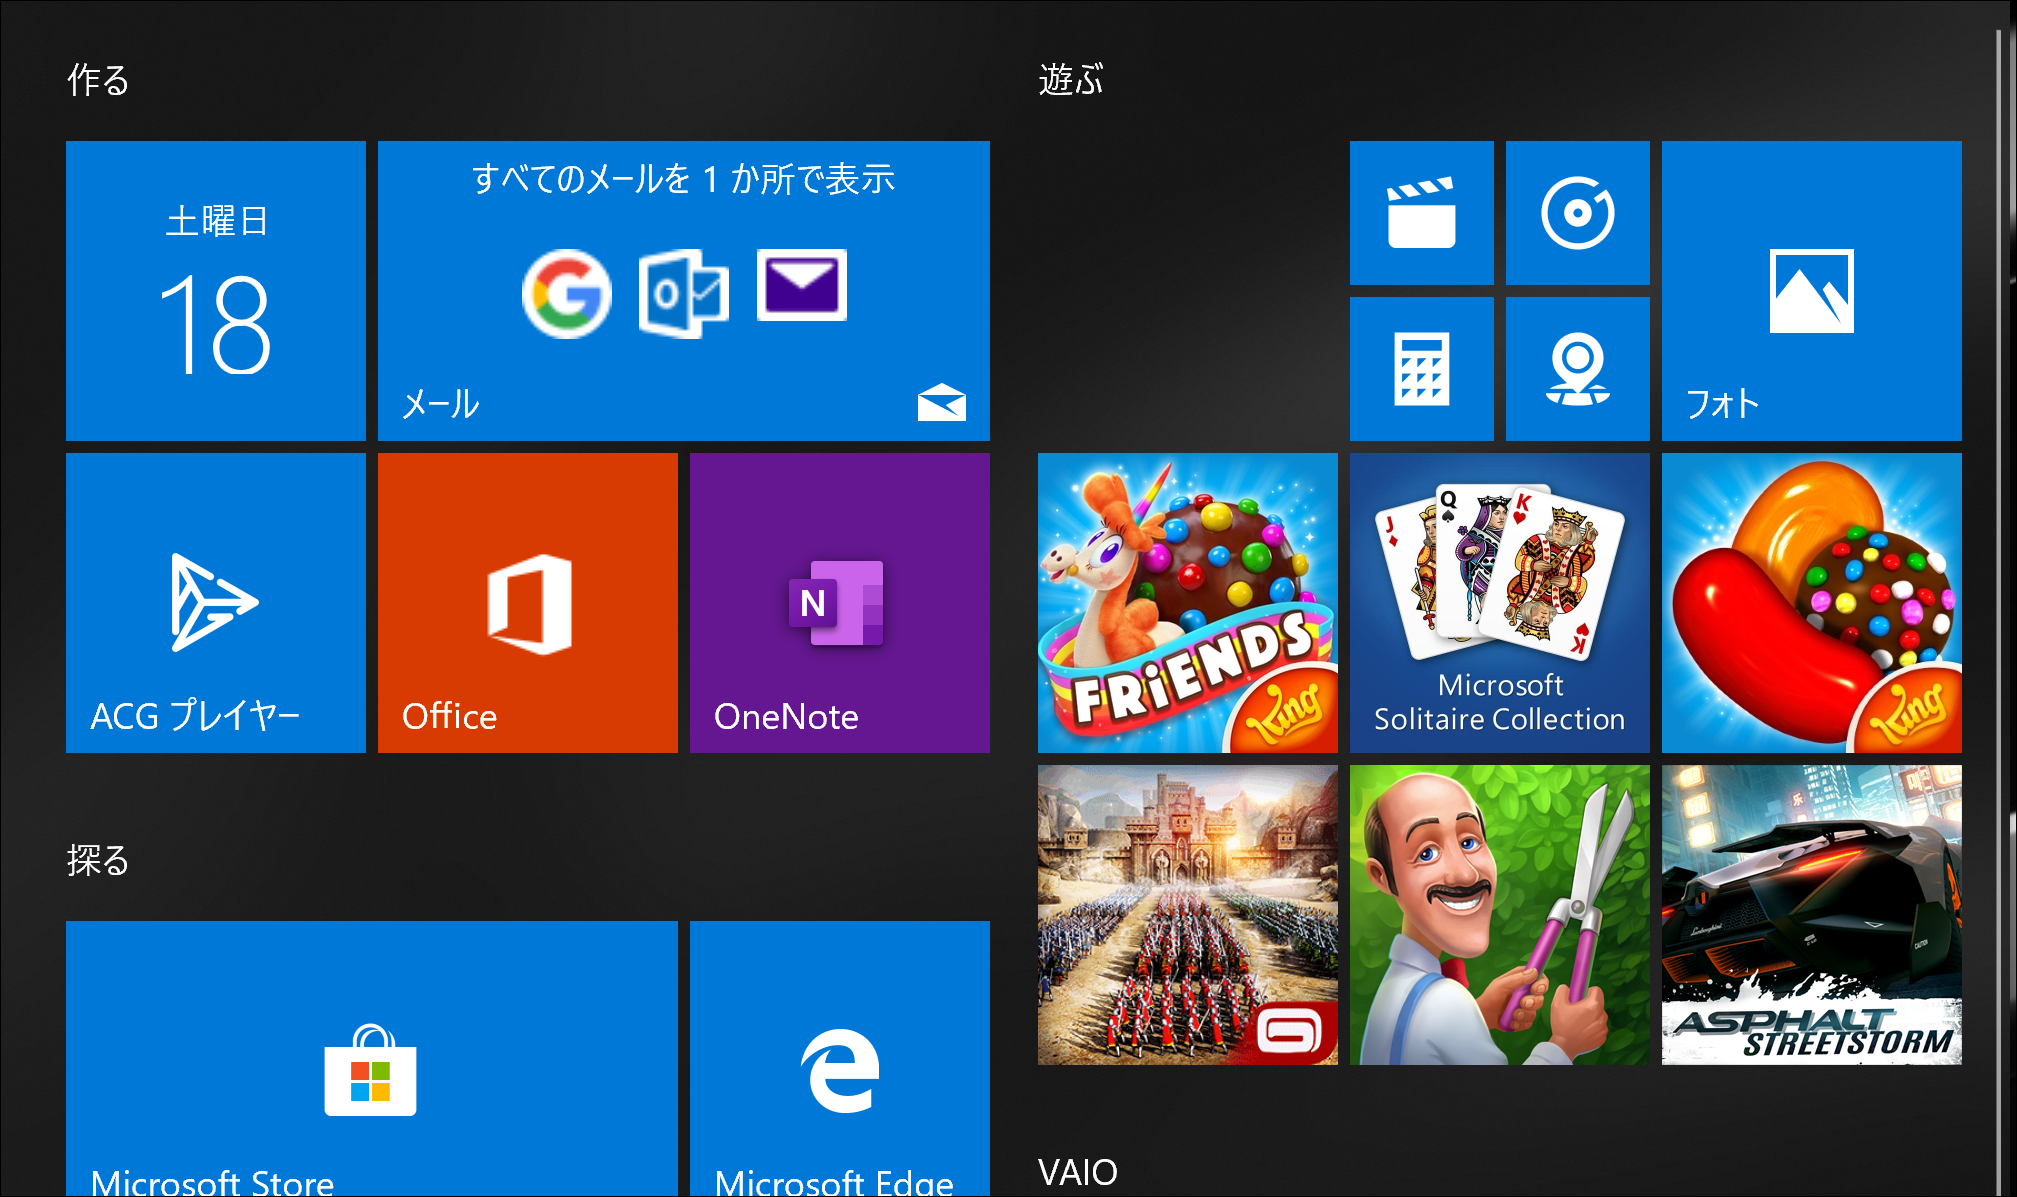
Task: Launch Microsoft Solitaire Collection tile
Action: (x=1500, y=603)
